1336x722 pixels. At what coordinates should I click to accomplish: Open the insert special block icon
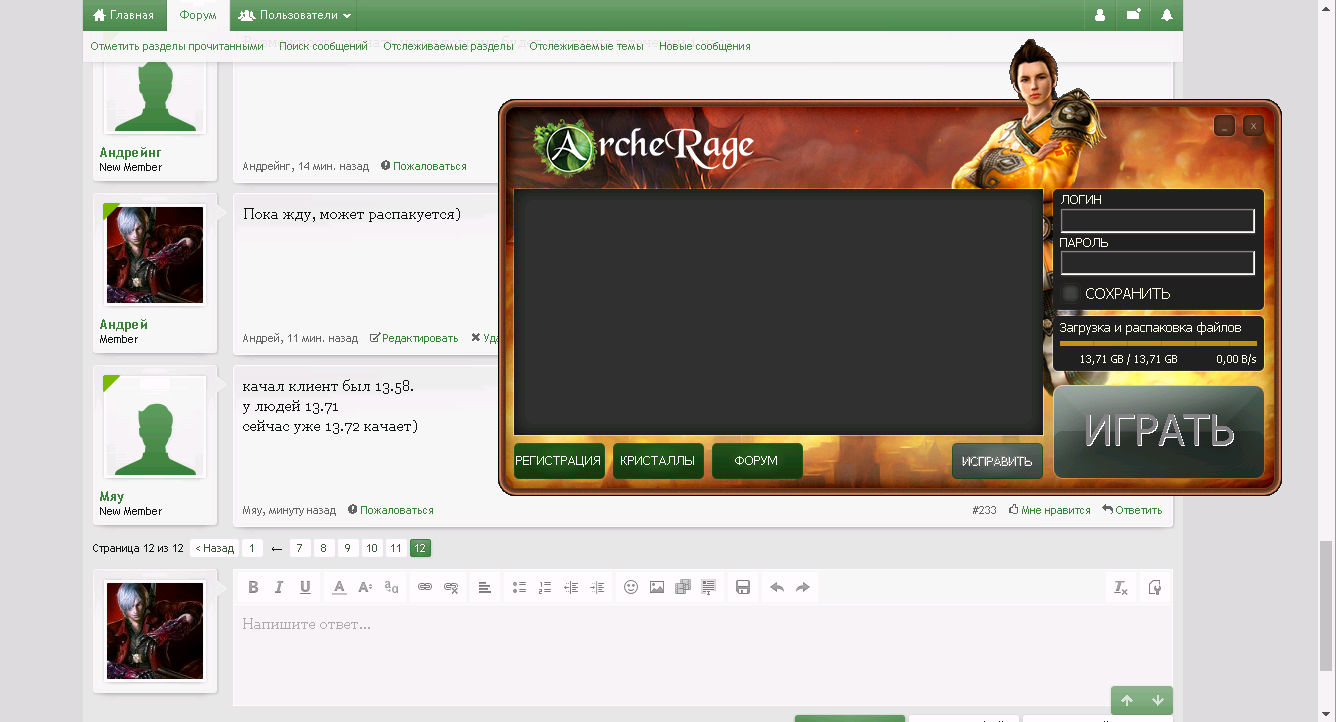709,587
